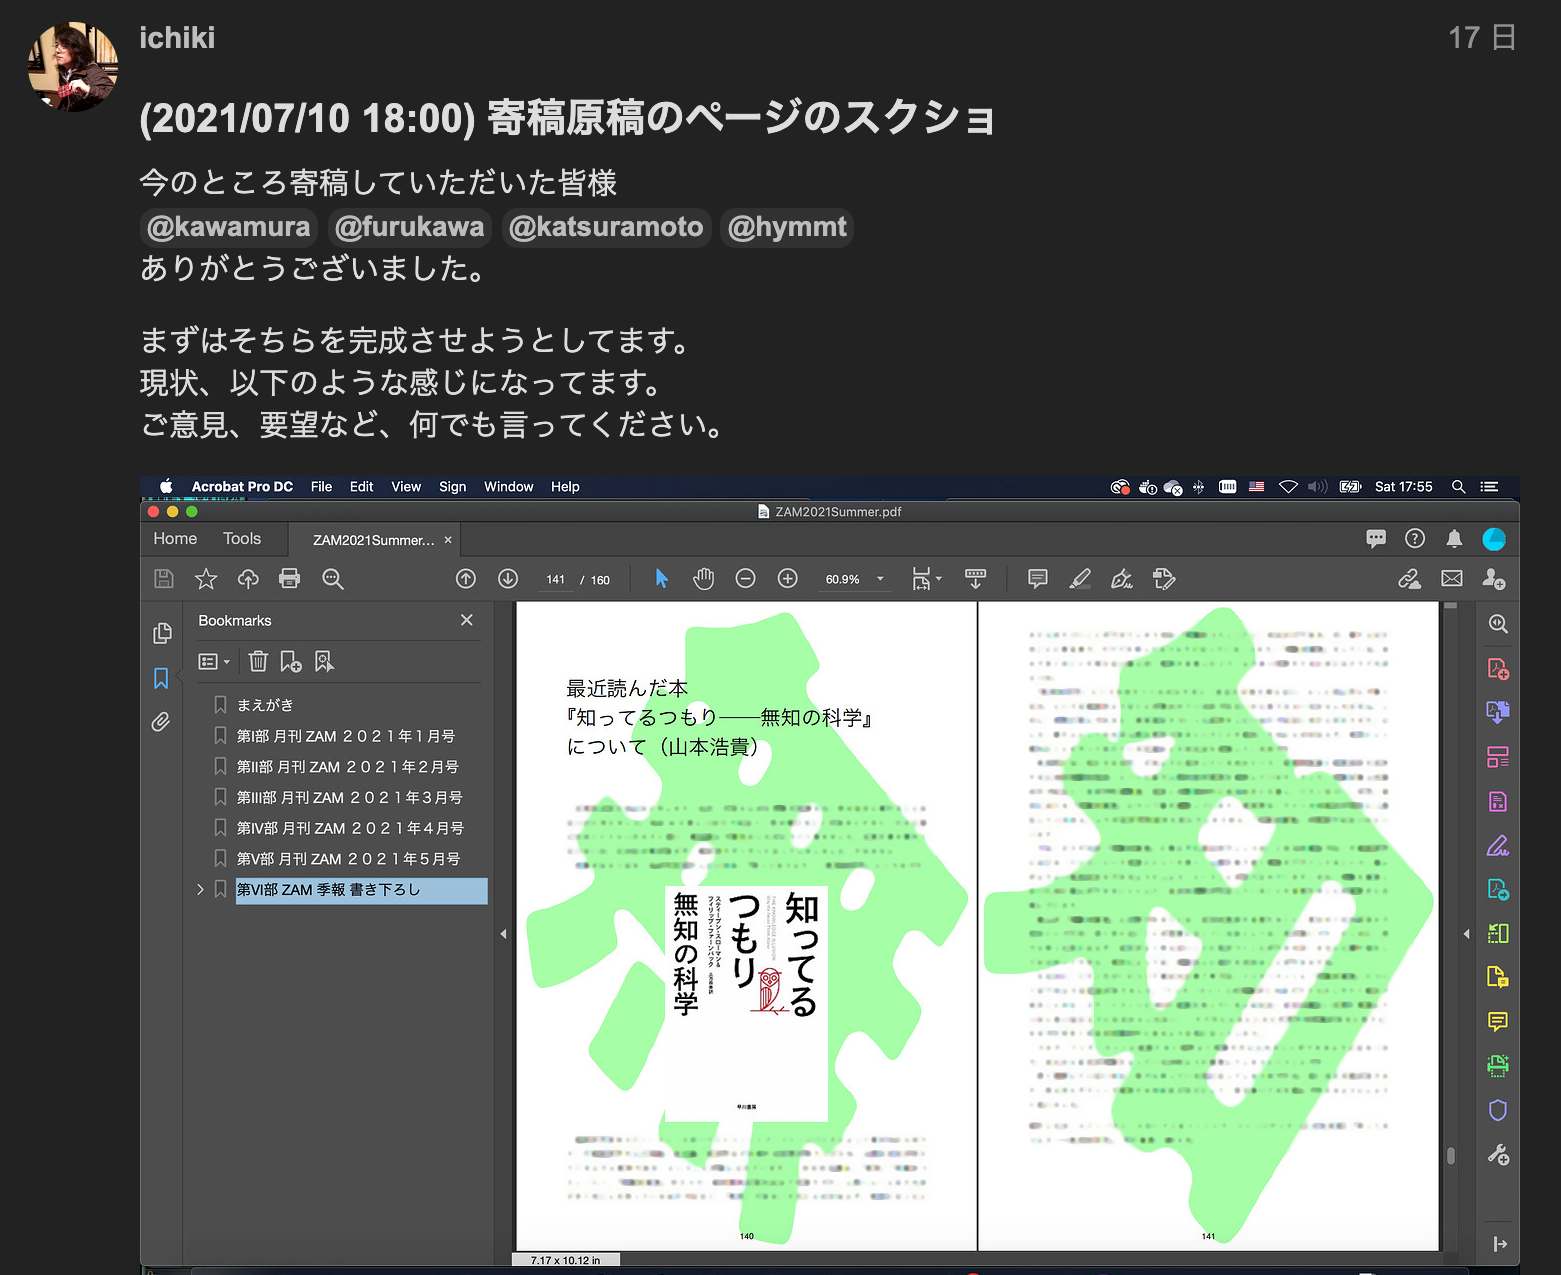This screenshot has height=1275, width=1561.
Task: Open the Fill & Sign tool
Action: pos(1498,846)
